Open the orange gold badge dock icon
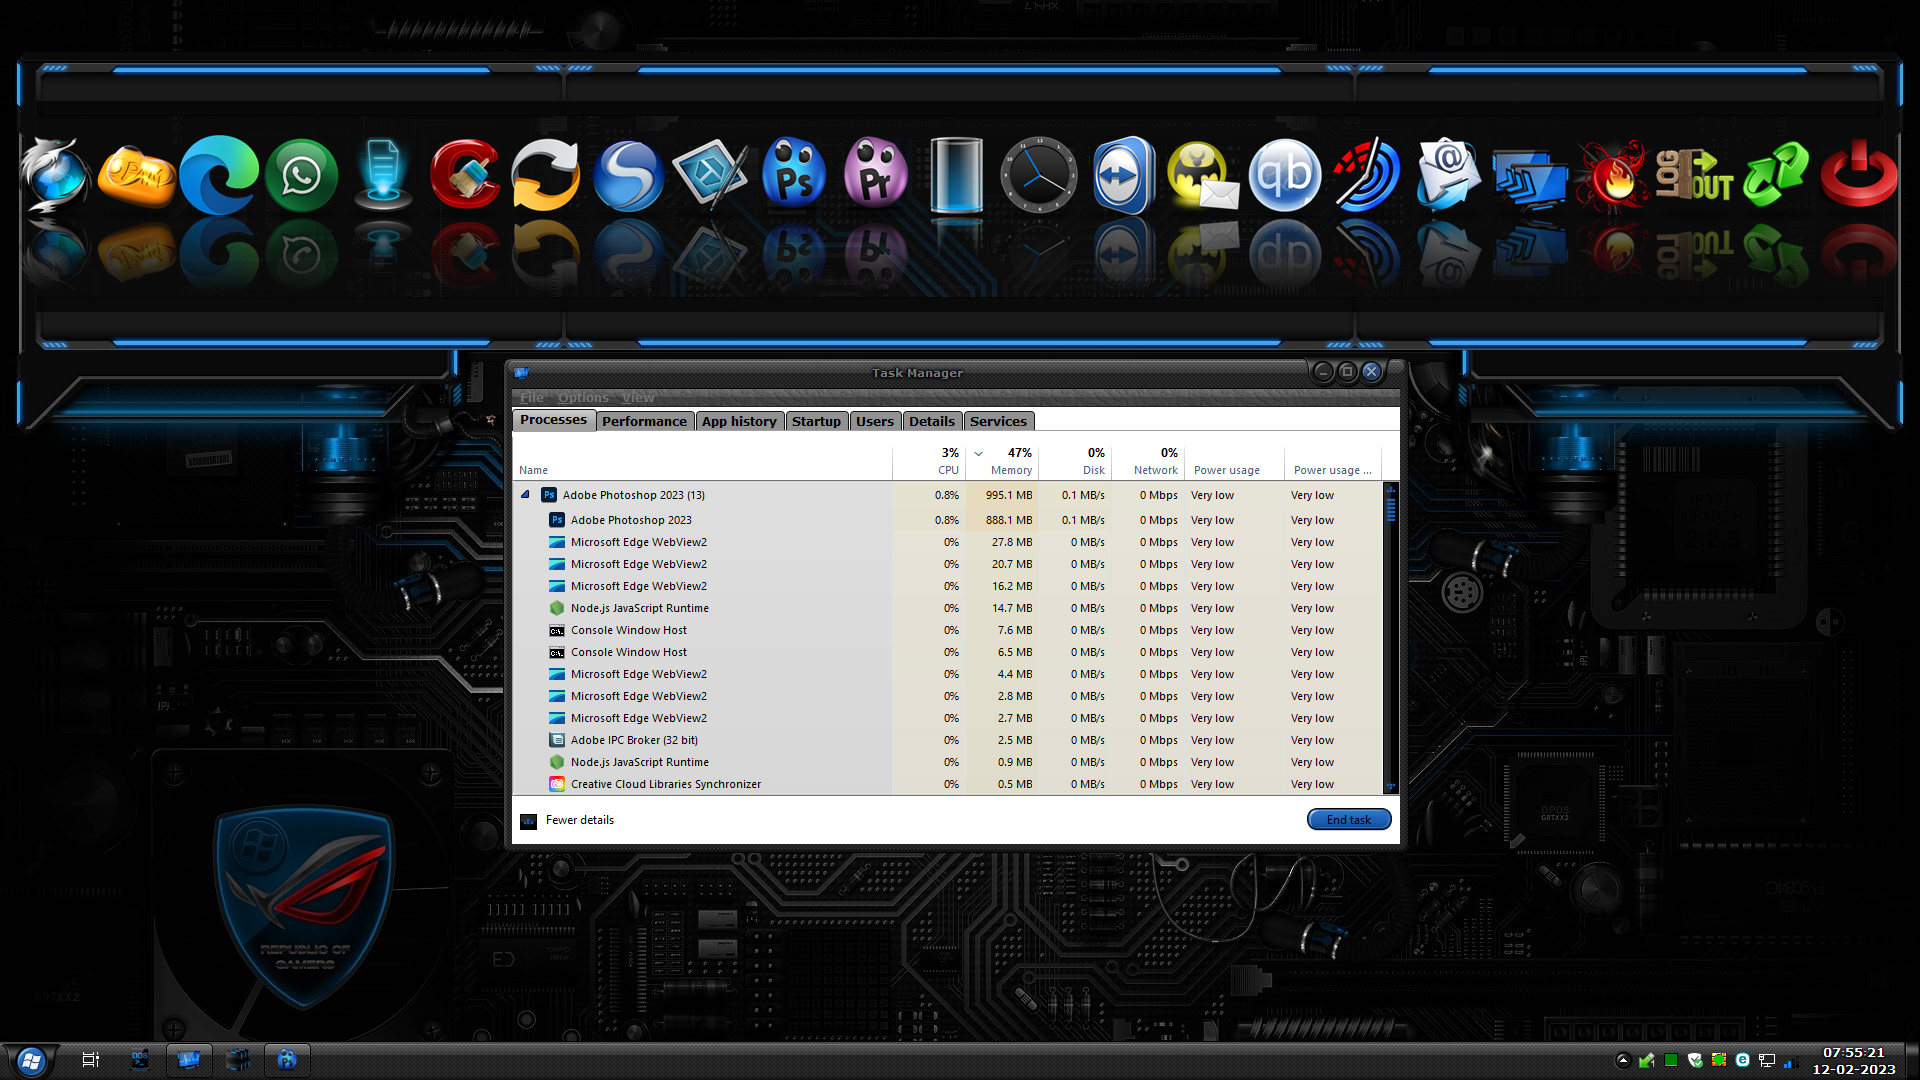 point(137,175)
